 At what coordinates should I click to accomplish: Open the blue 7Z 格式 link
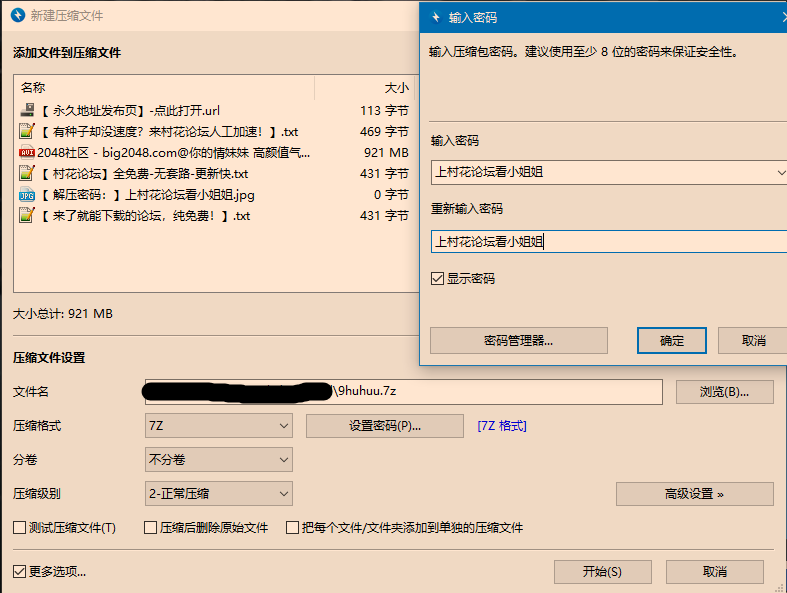tap(502, 426)
